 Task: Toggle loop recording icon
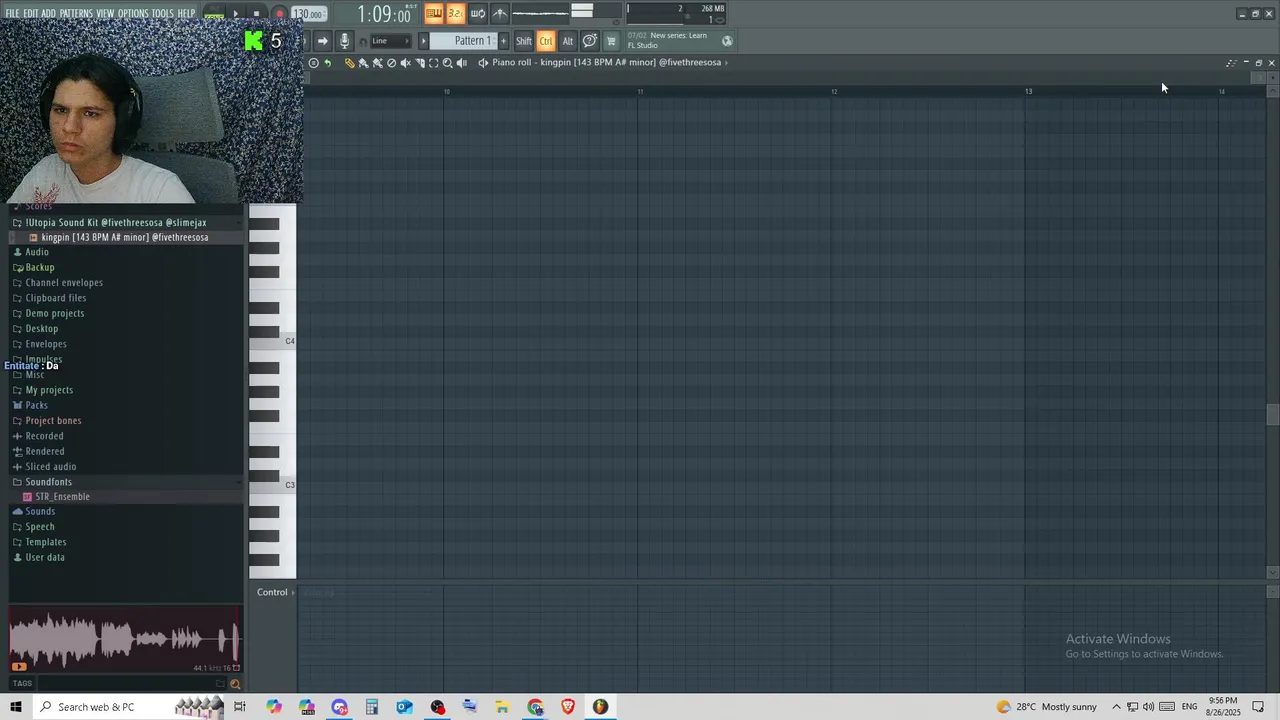pyautogui.click(x=478, y=13)
